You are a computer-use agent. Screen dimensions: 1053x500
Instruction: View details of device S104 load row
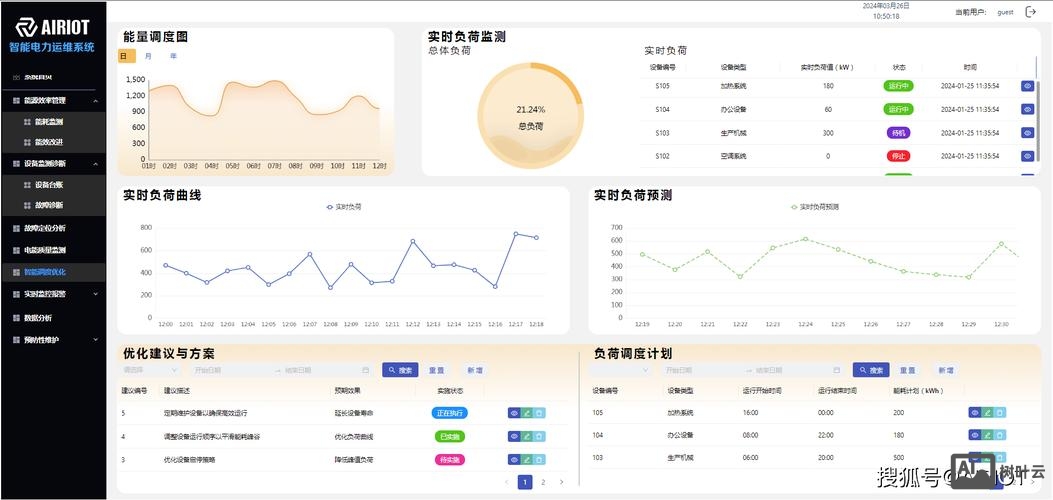click(x=1027, y=109)
